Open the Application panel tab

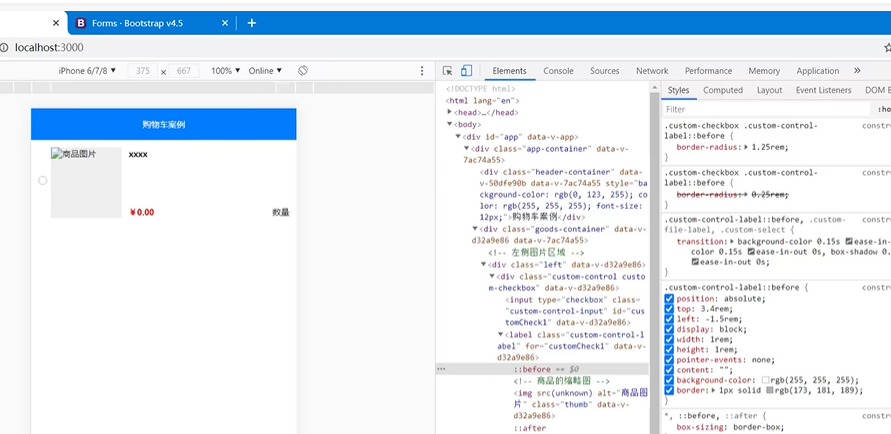[x=818, y=71]
